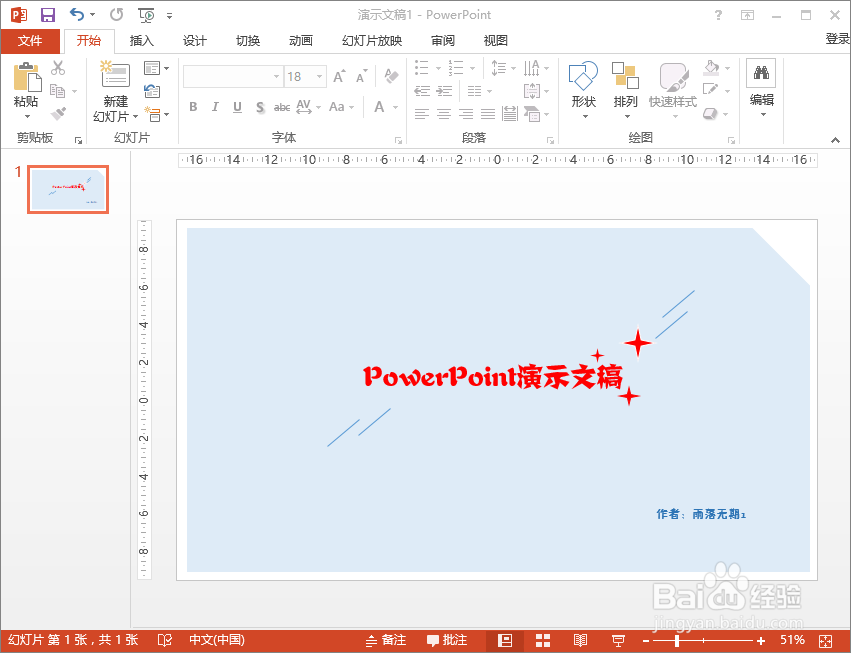This screenshot has height=653, width=851.
Task: Copy selection icon
Action: (x=58, y=91)
